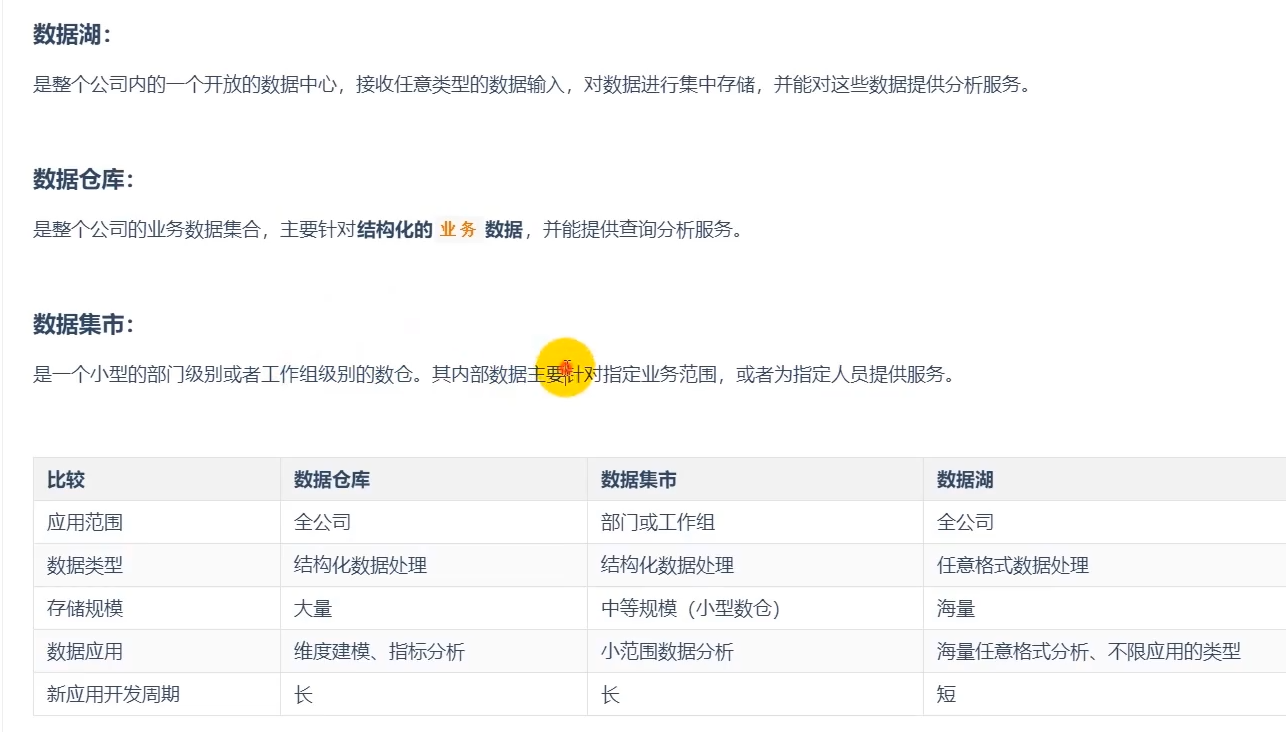
Task: Click the cell 短
Action: click(x=946, y=694)
